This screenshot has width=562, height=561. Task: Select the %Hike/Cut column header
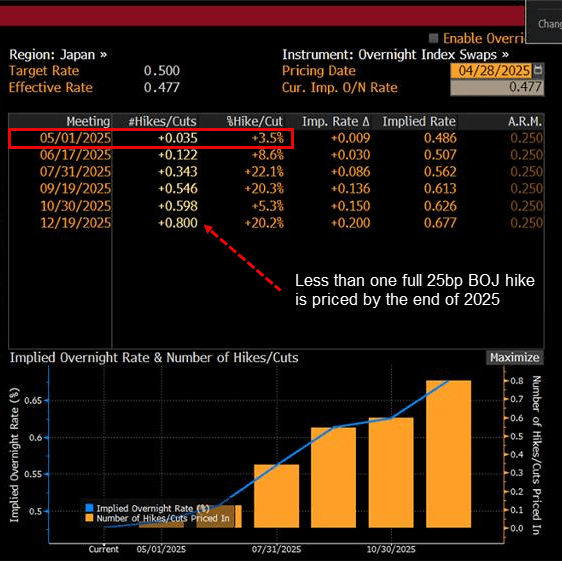point(254,122)
